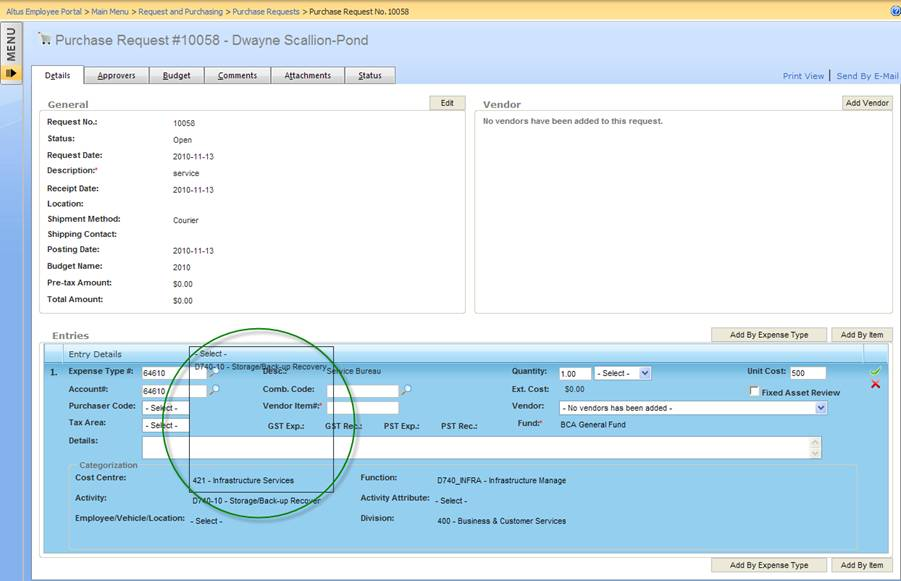Click the Edit button in General
Viewport: 904px width, 582px height.
(x=447, y=103)
